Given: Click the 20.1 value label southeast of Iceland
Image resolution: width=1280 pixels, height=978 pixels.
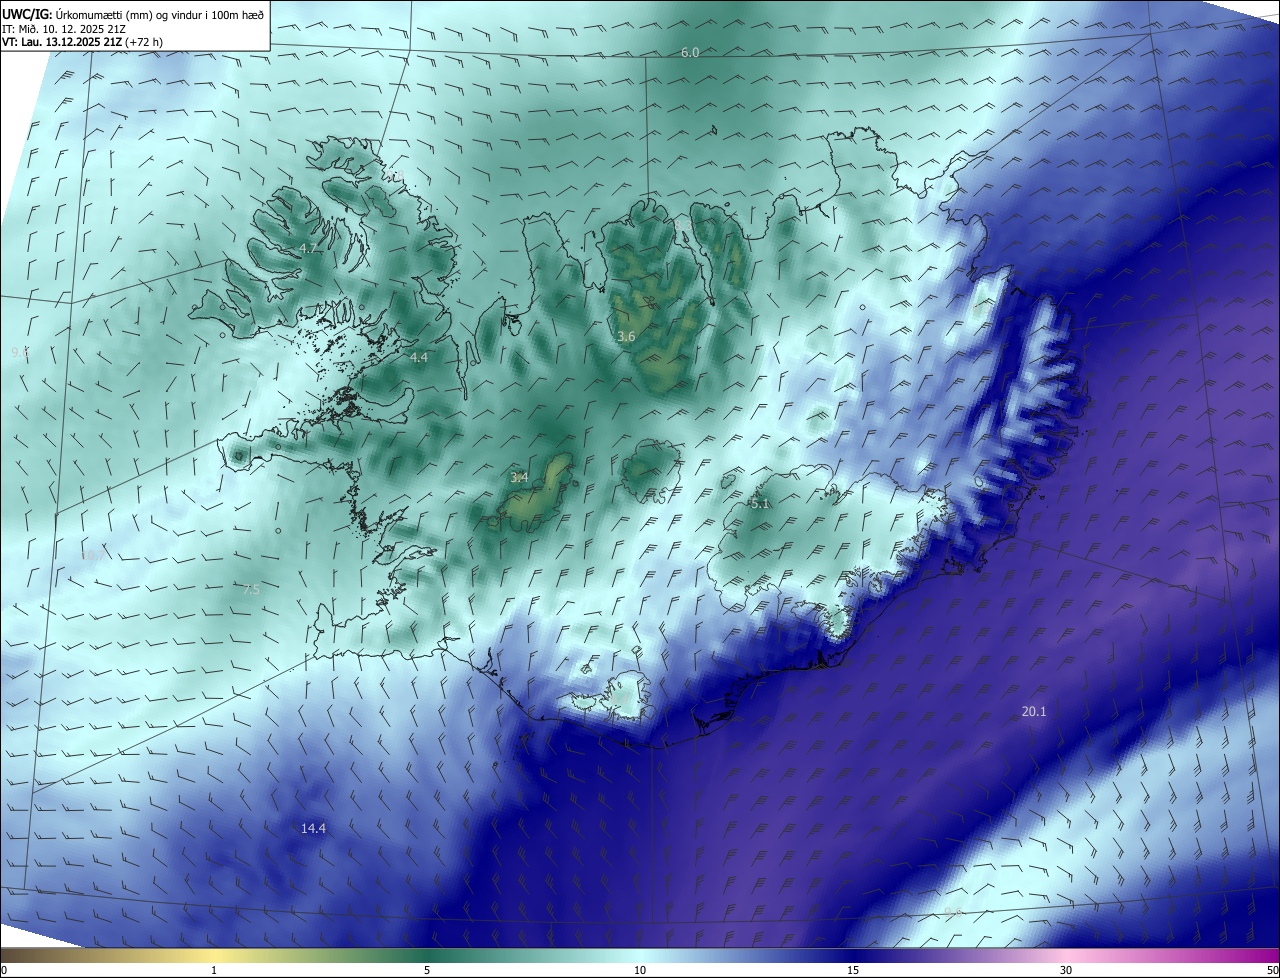Looking at the screenshot, I should 1033,712.
